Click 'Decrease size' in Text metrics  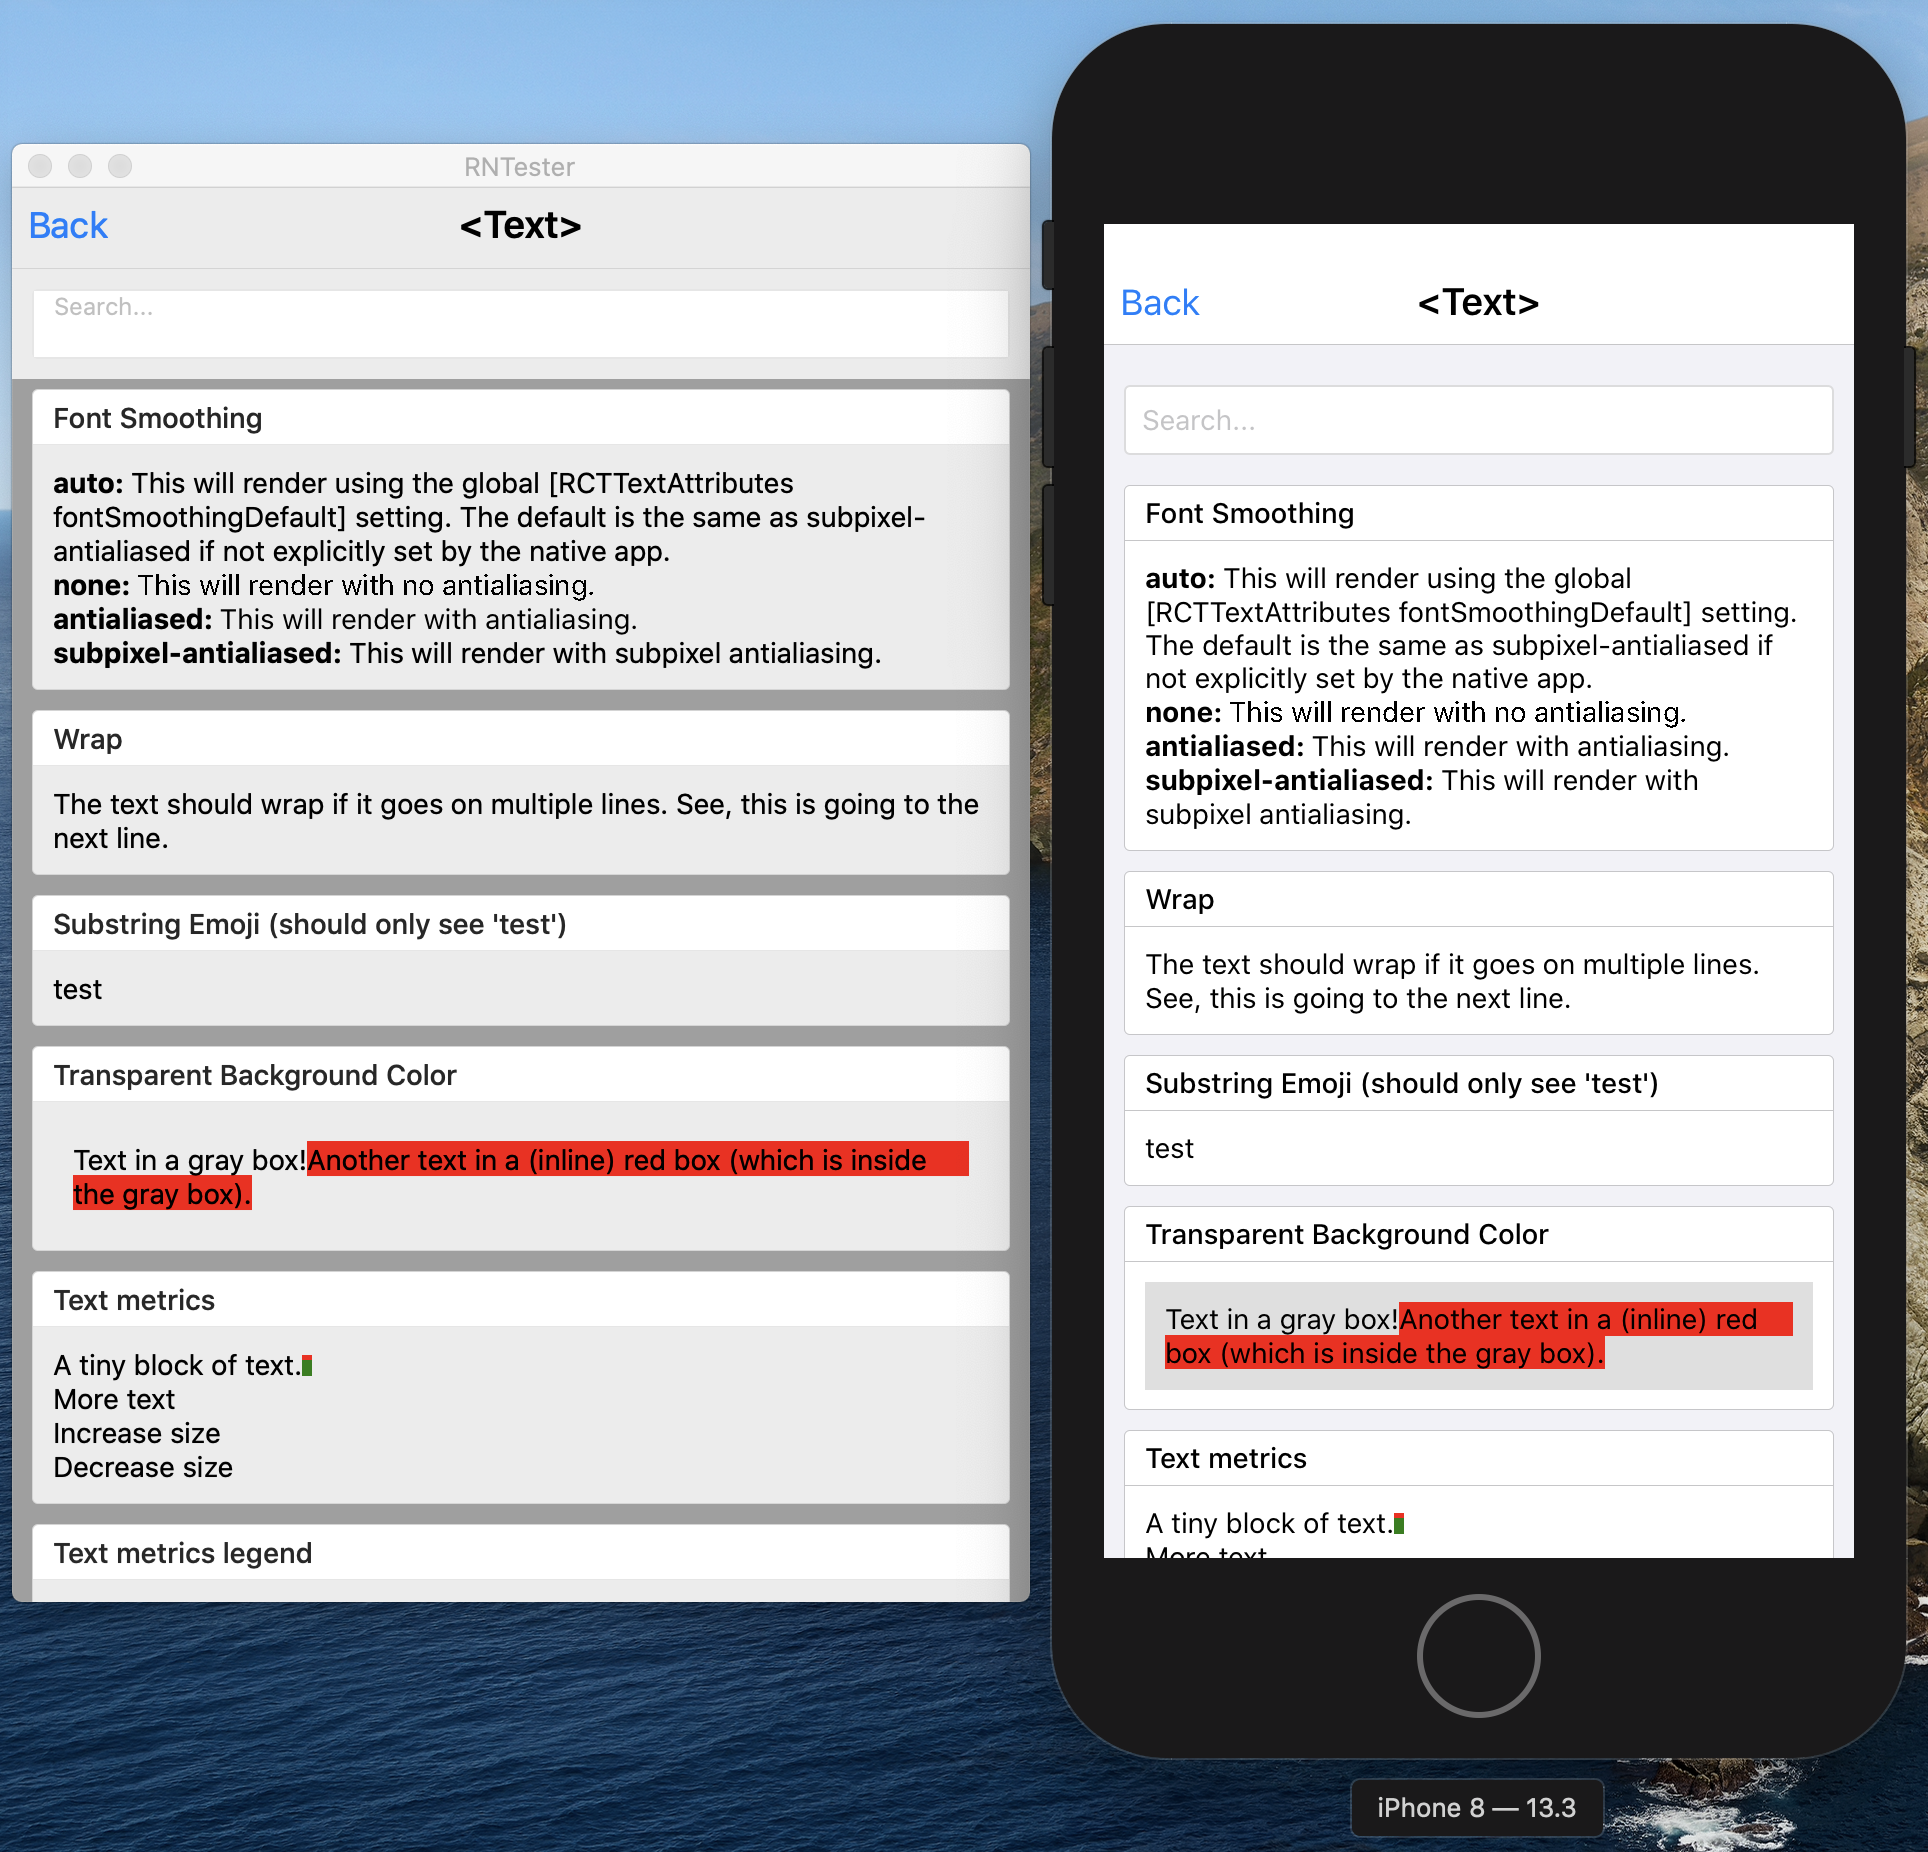[x=143, y=1467]
